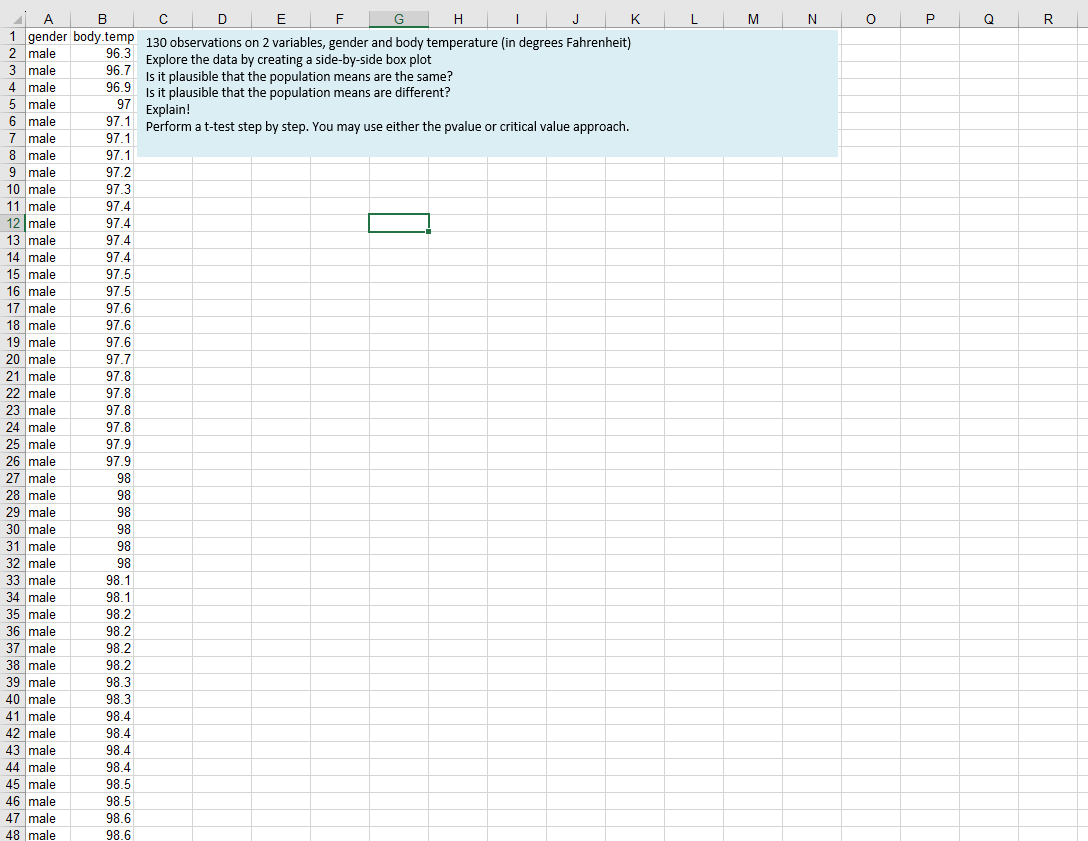The width and height of the screenshot is (1088, 841).
Task: Select the "male" cell in row 12
Action: click(x=48, y=223)
